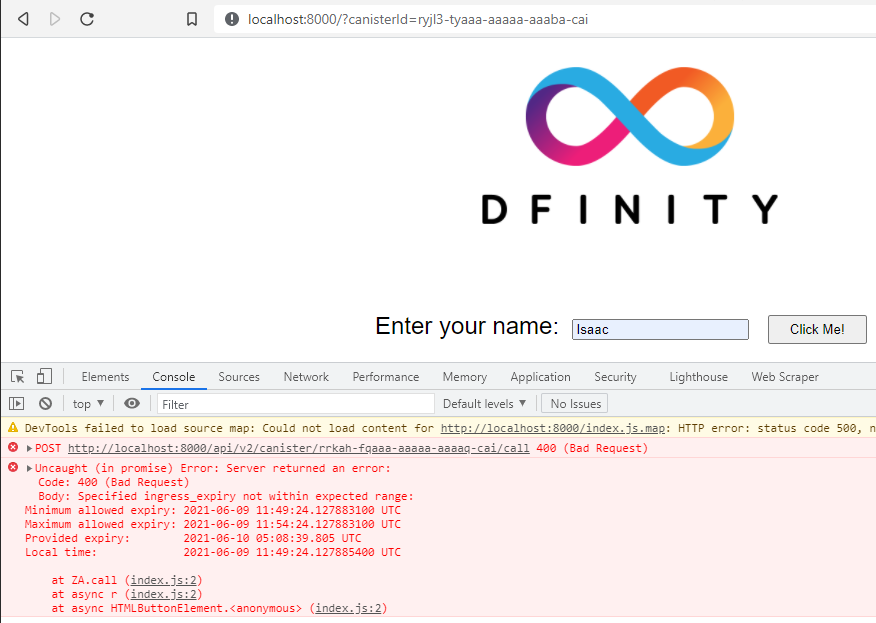
Task: Select the Minimum allowed expiry line
Action: click(x=212, y=511)
